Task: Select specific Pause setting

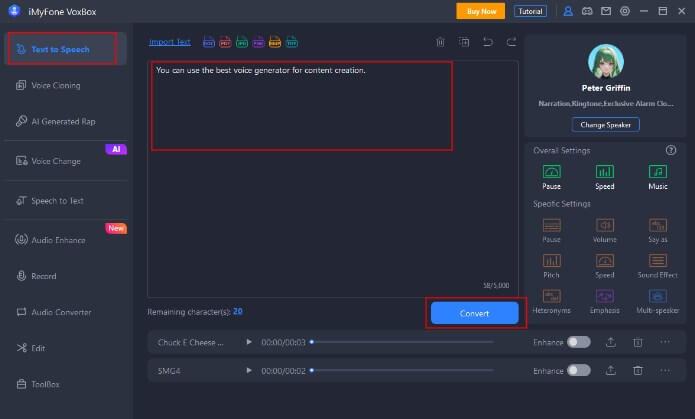Action: click(x=551, y=231)
